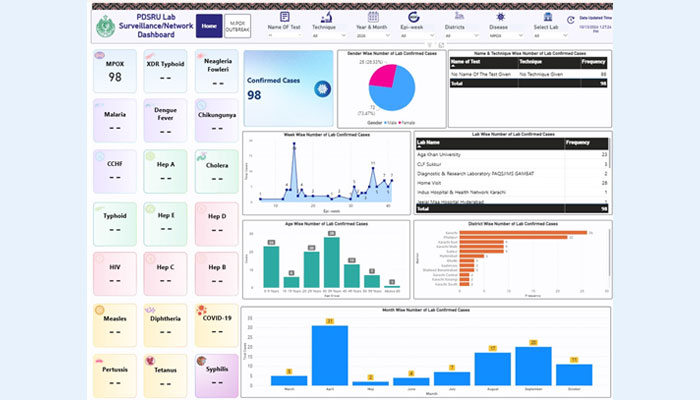700x400 pixels.
Task: Open the Disease filter dropdown
Action: 506,36
